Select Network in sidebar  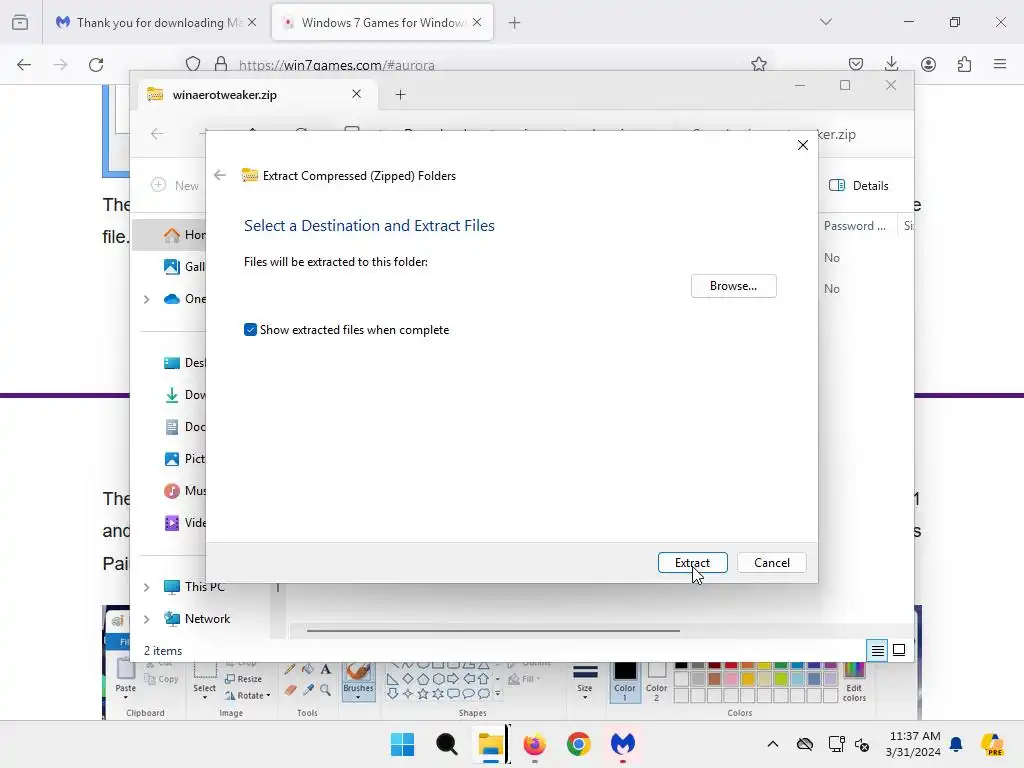tap(197, 618)
